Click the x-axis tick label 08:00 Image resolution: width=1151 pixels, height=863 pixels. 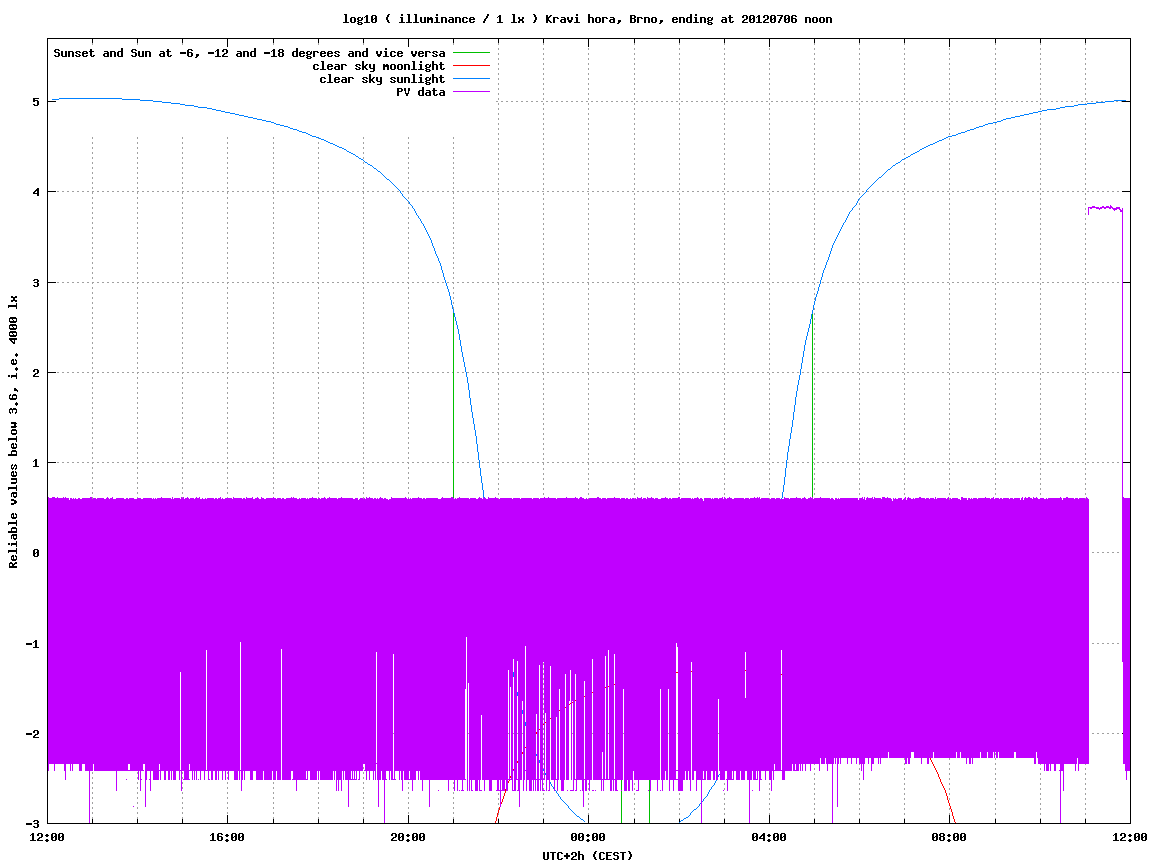949,837
